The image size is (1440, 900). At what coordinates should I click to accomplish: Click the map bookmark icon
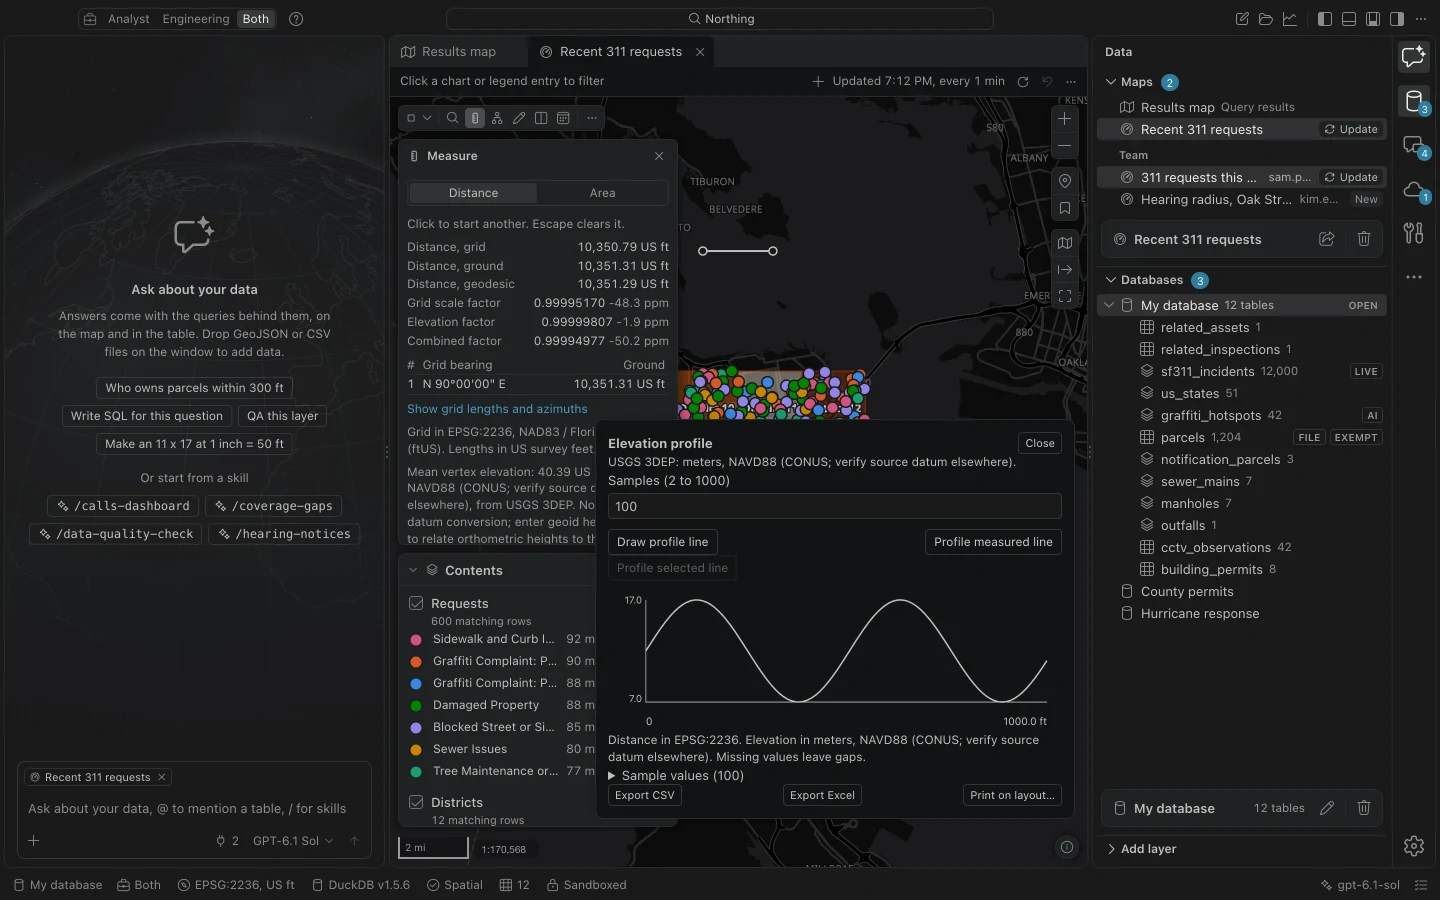point(1065,209)
